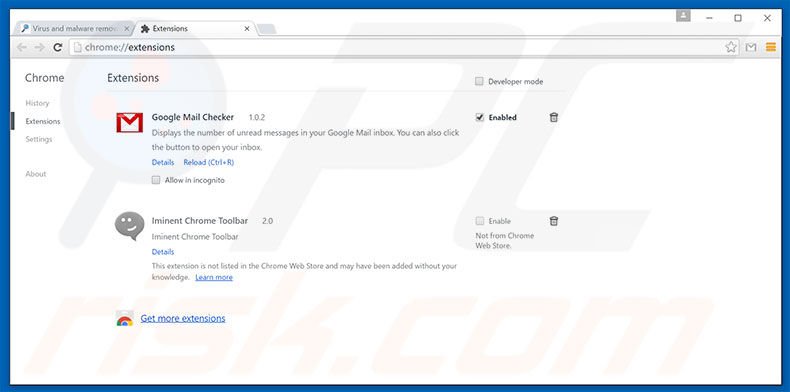This screenshot has height=392, width=790.
Task: Open the Get more extensions link
Action: (x=183, y=318)
